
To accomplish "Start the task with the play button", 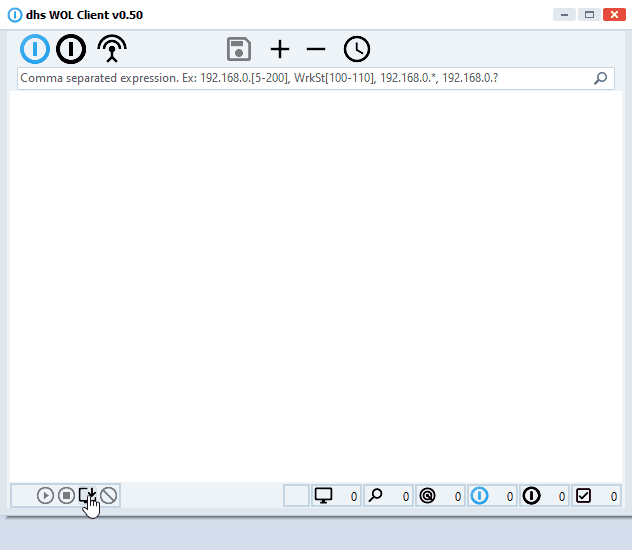I will 45,495.
